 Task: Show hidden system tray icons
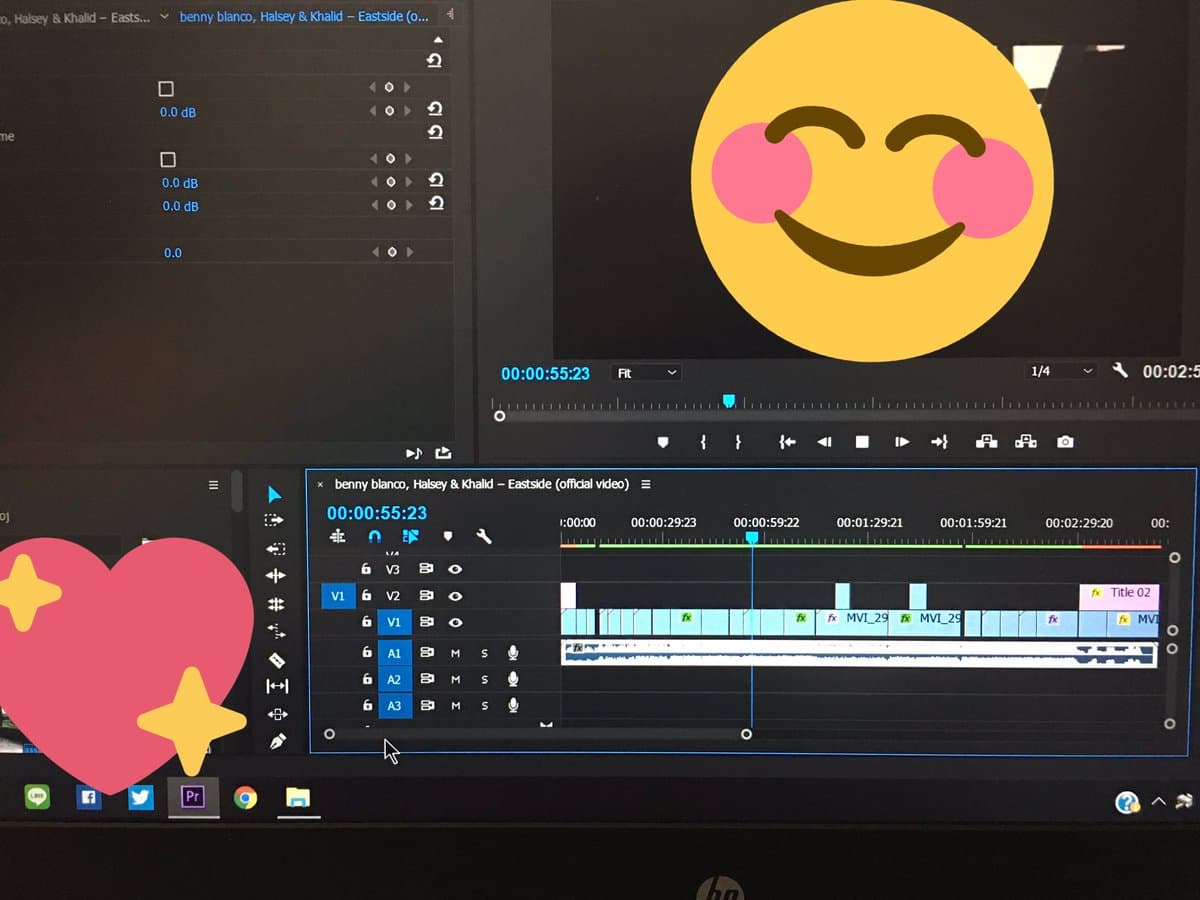point(1158,801)
